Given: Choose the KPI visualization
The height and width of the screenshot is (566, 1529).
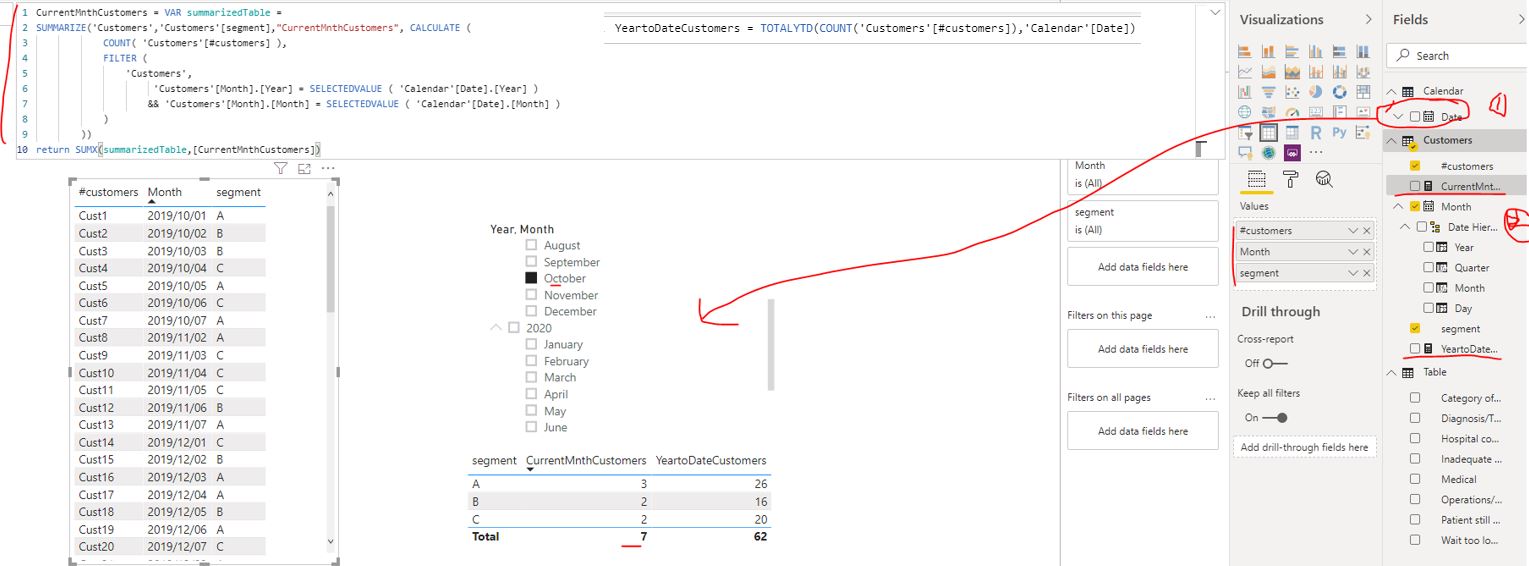Looking at the screenshot, I should pos(1362,112).
